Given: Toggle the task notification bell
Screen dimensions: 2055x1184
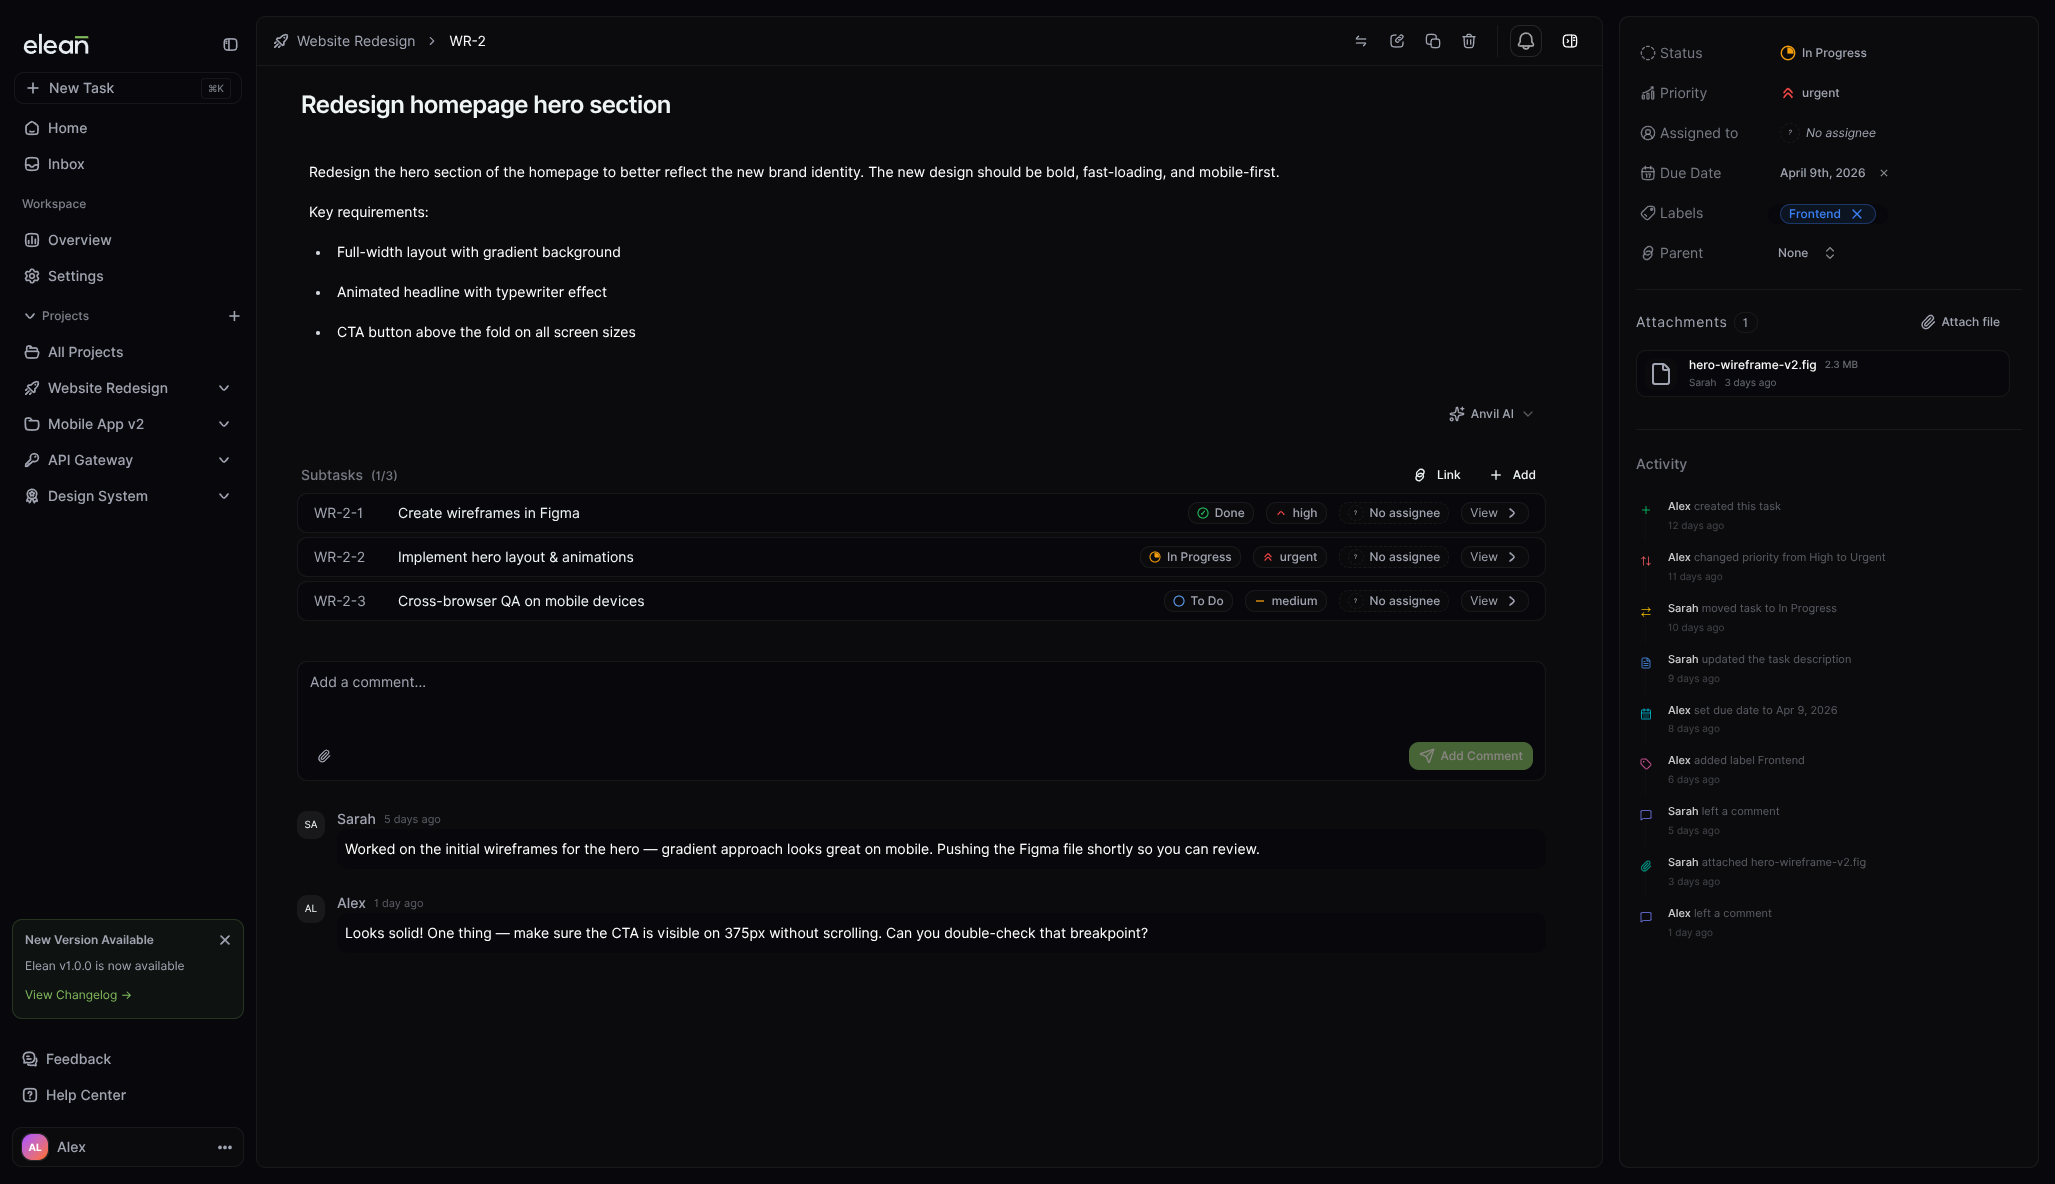Looking at the screenshot, I should click(x=1525, y=41).
